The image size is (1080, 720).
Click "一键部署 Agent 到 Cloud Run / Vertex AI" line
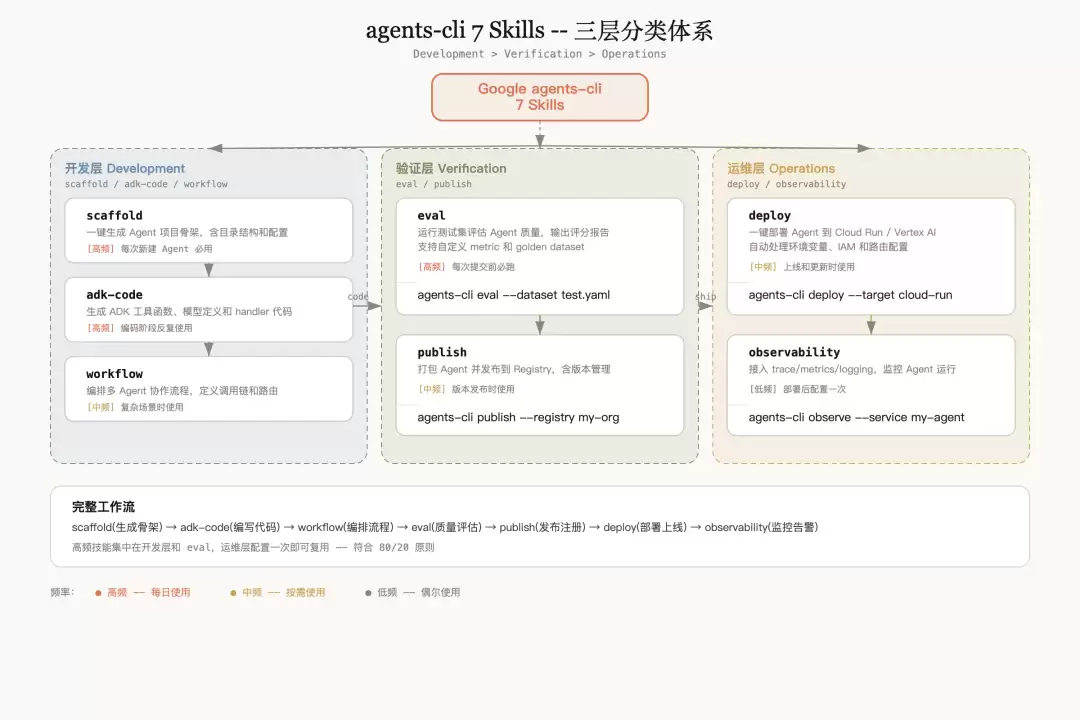pos(842,232)
